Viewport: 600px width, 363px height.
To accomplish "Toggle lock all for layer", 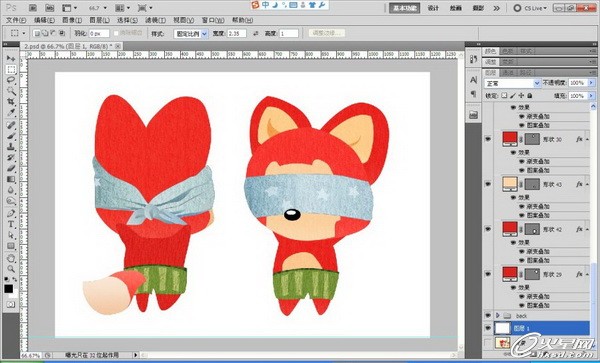I will click(530, 95).
